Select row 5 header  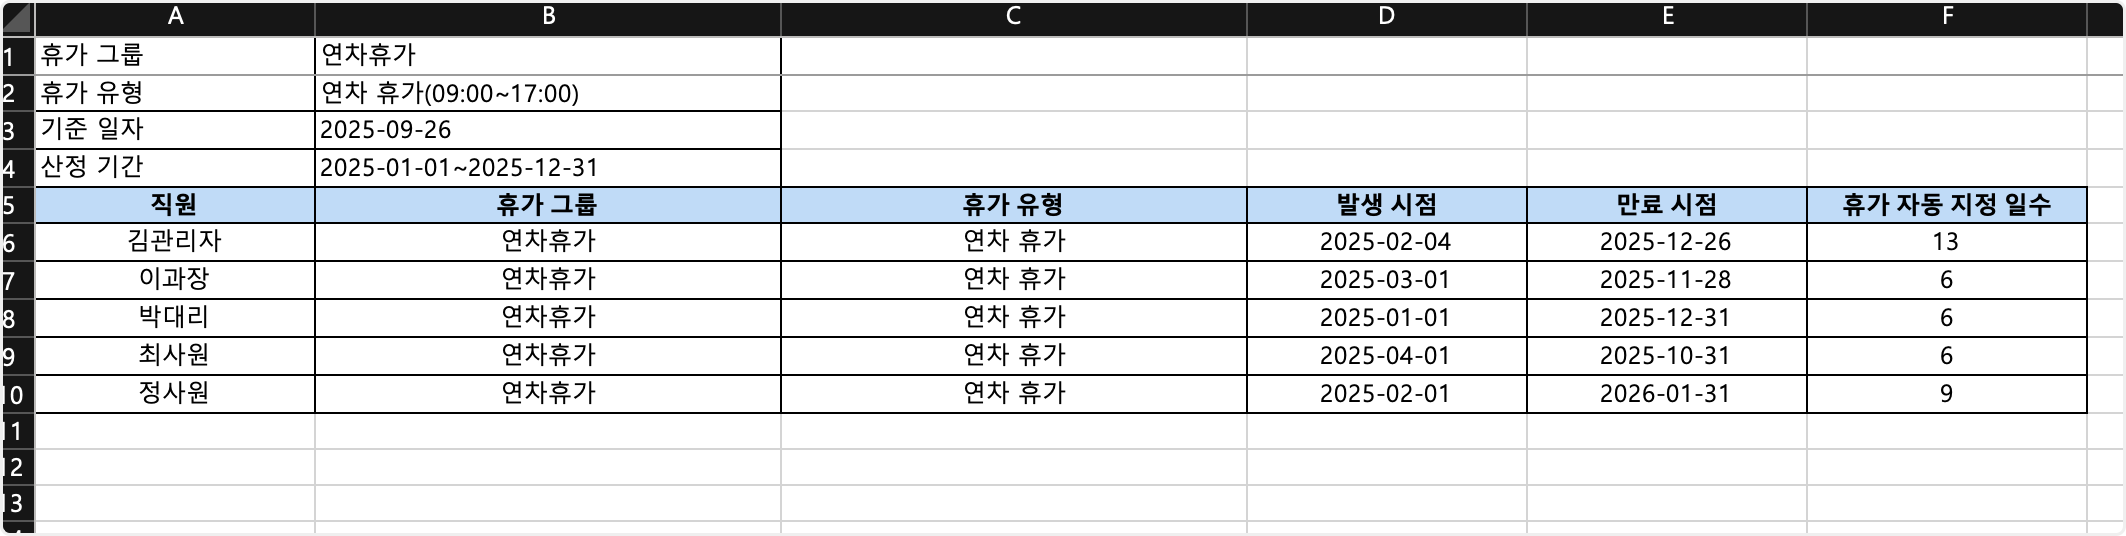(x=12, y=206)
